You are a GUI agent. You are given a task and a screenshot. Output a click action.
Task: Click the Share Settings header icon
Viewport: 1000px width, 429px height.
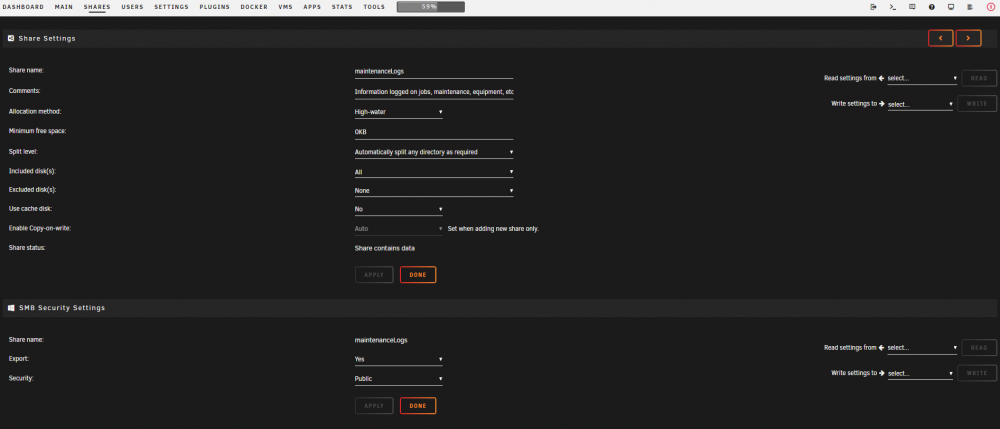pyautogui.click(x=11, y=38)
